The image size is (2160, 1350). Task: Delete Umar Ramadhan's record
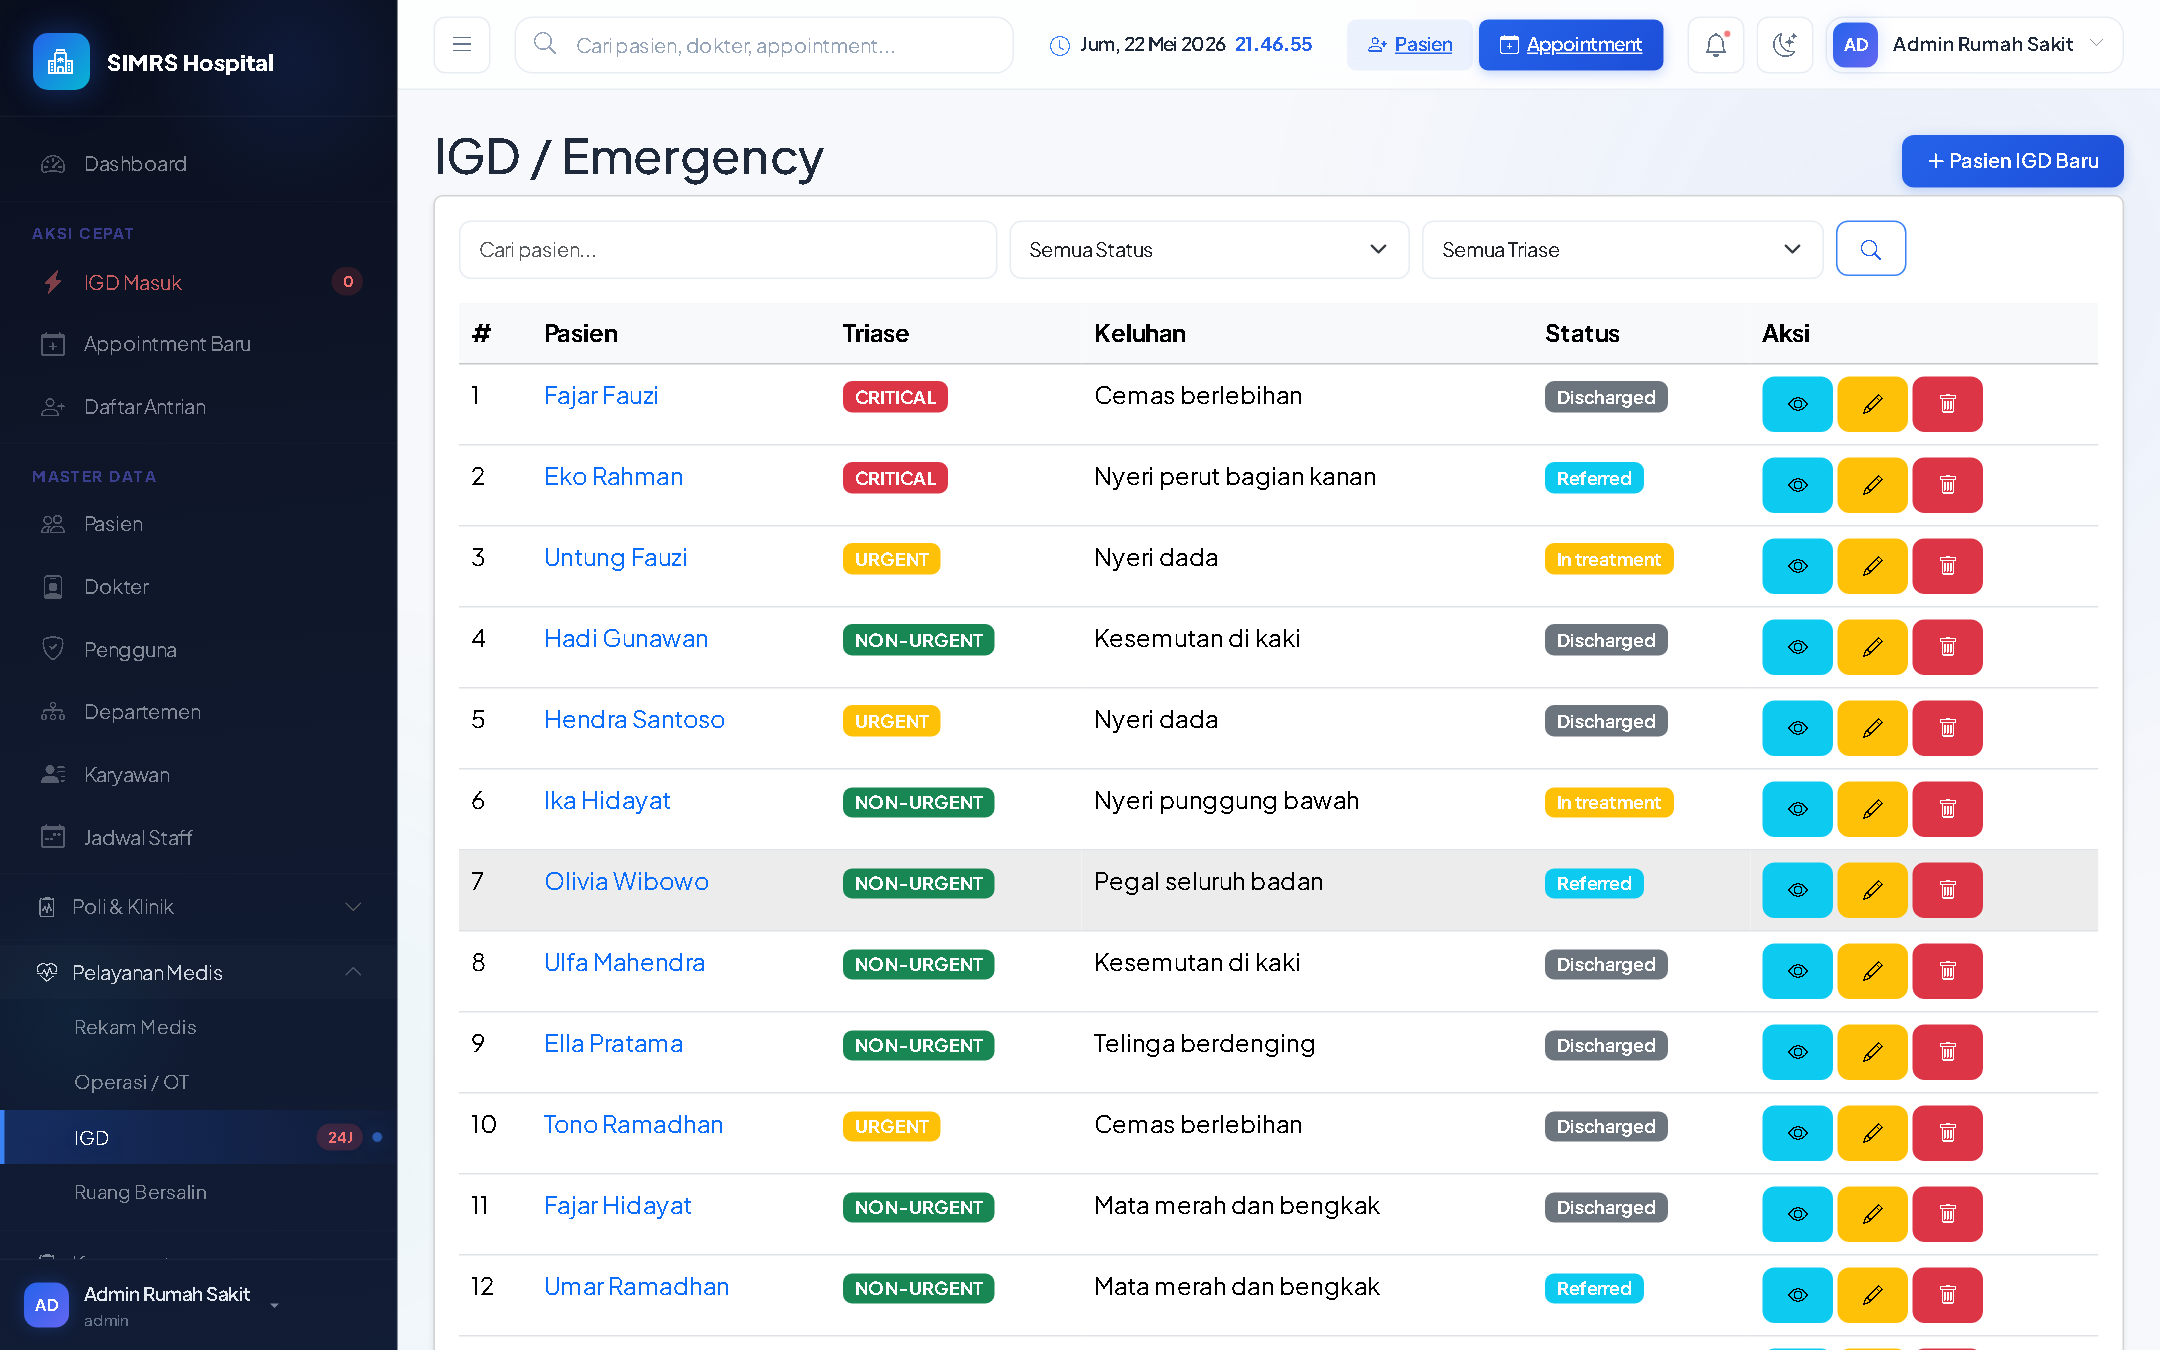point(1947,1295)
